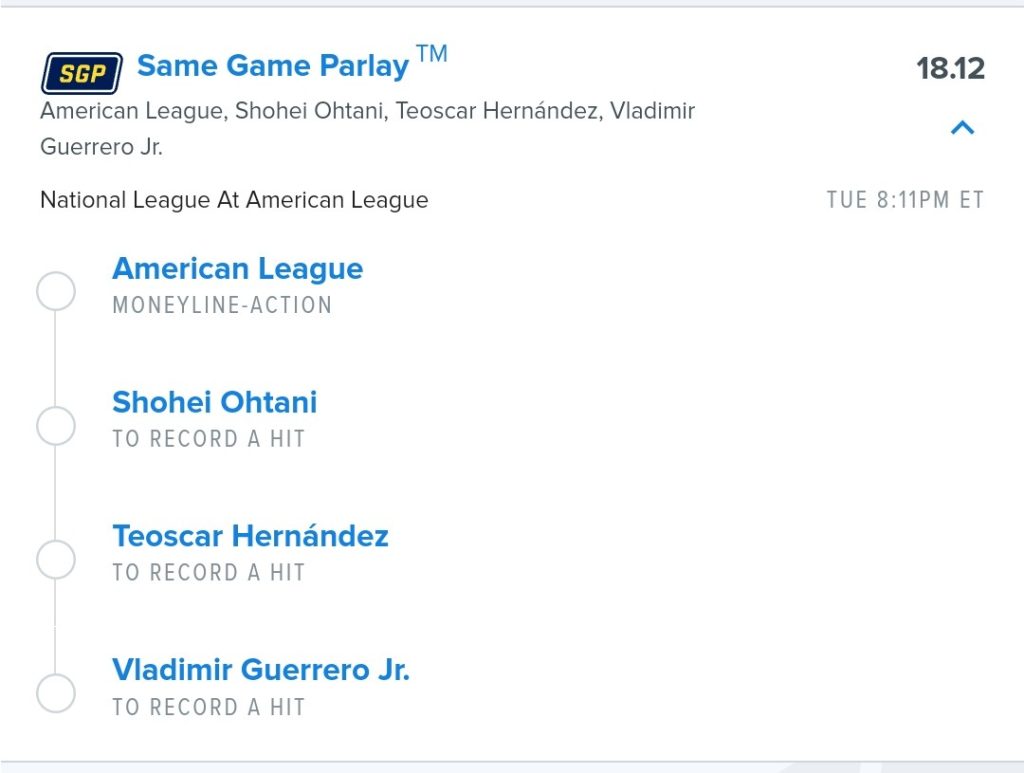Click the SGP badge icon
1024x773 pixels.
tap(82, 73)
